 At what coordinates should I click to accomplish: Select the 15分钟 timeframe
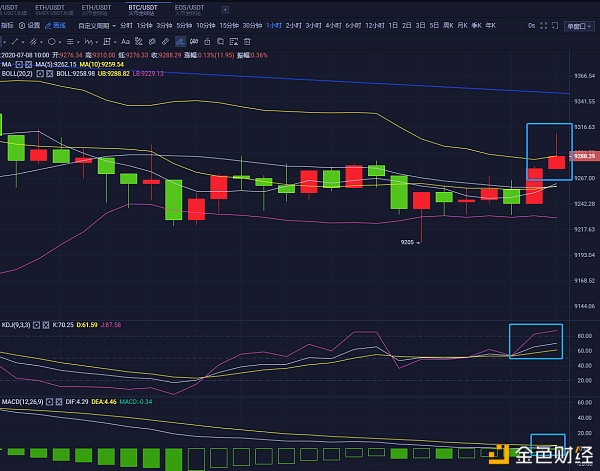pos(229,23)
